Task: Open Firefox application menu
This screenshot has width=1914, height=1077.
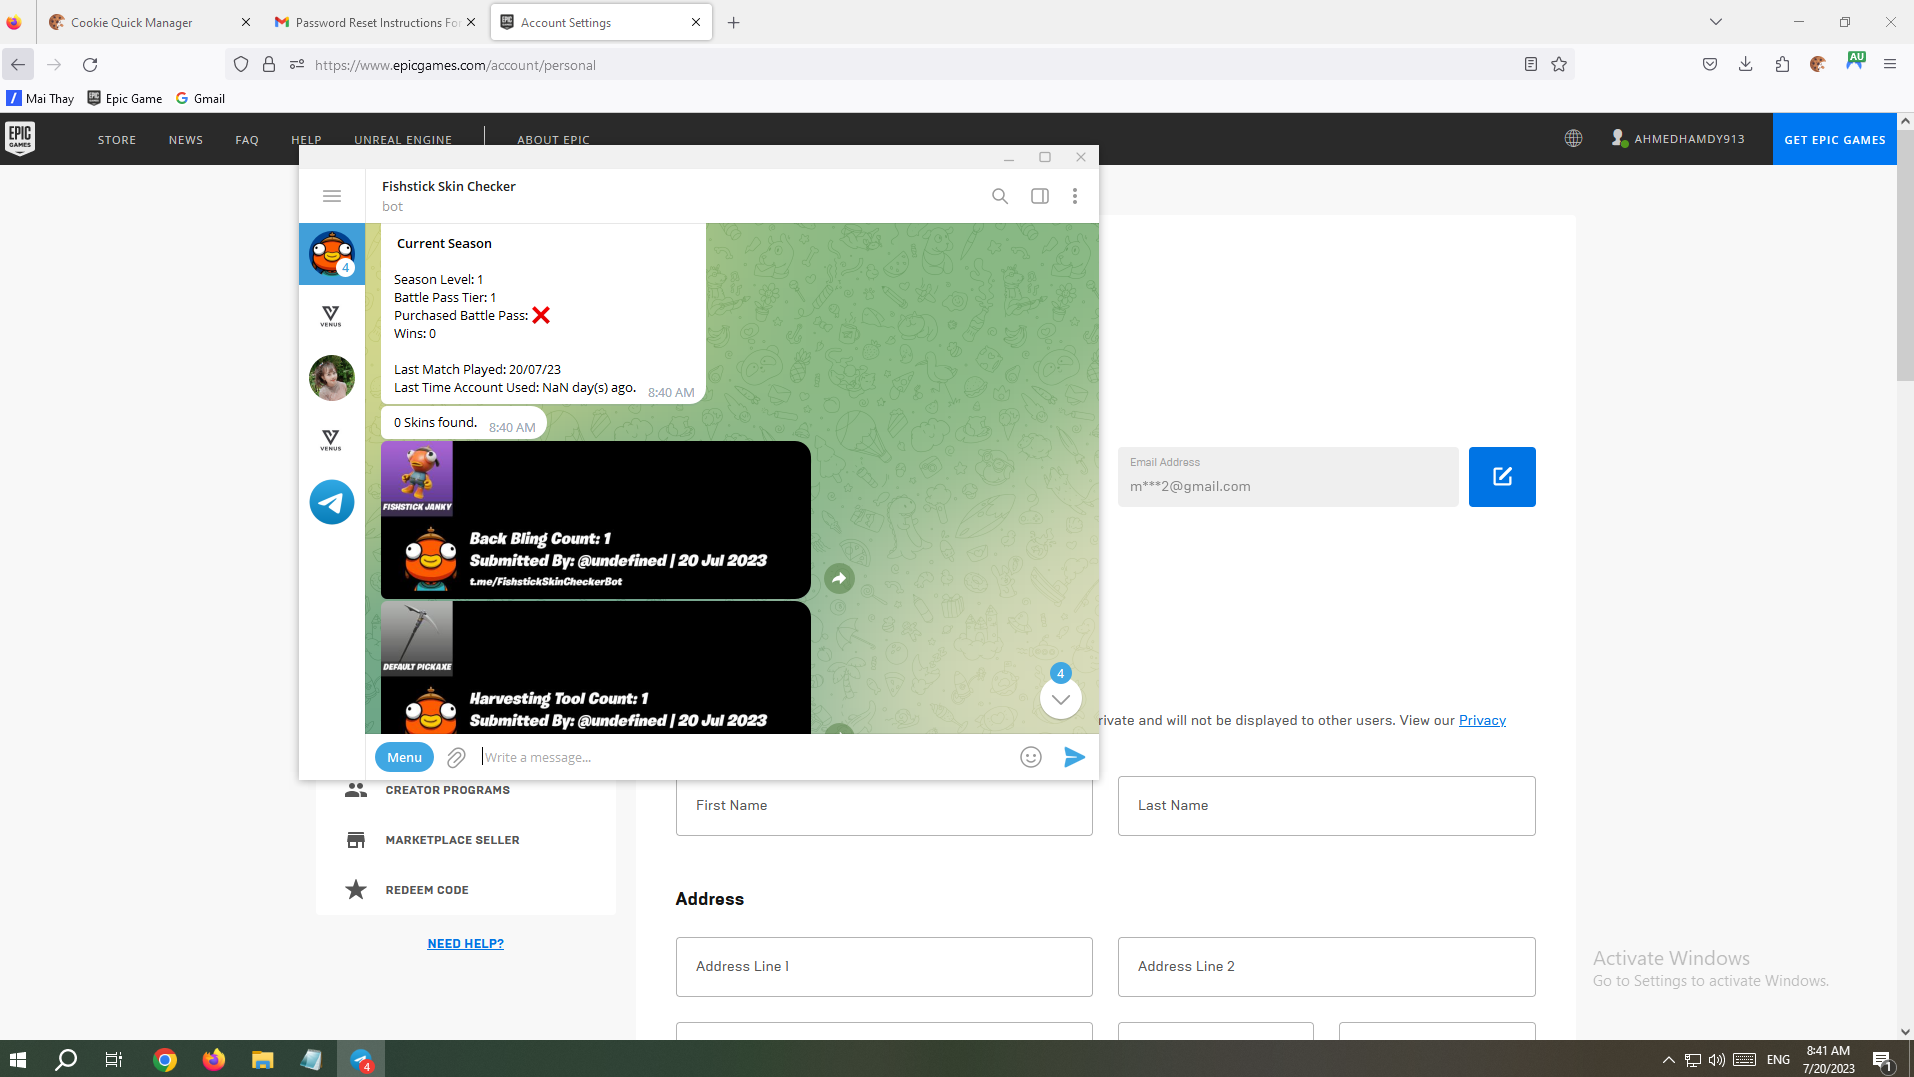Action: pyautogui.click(x=1889, y=65)
